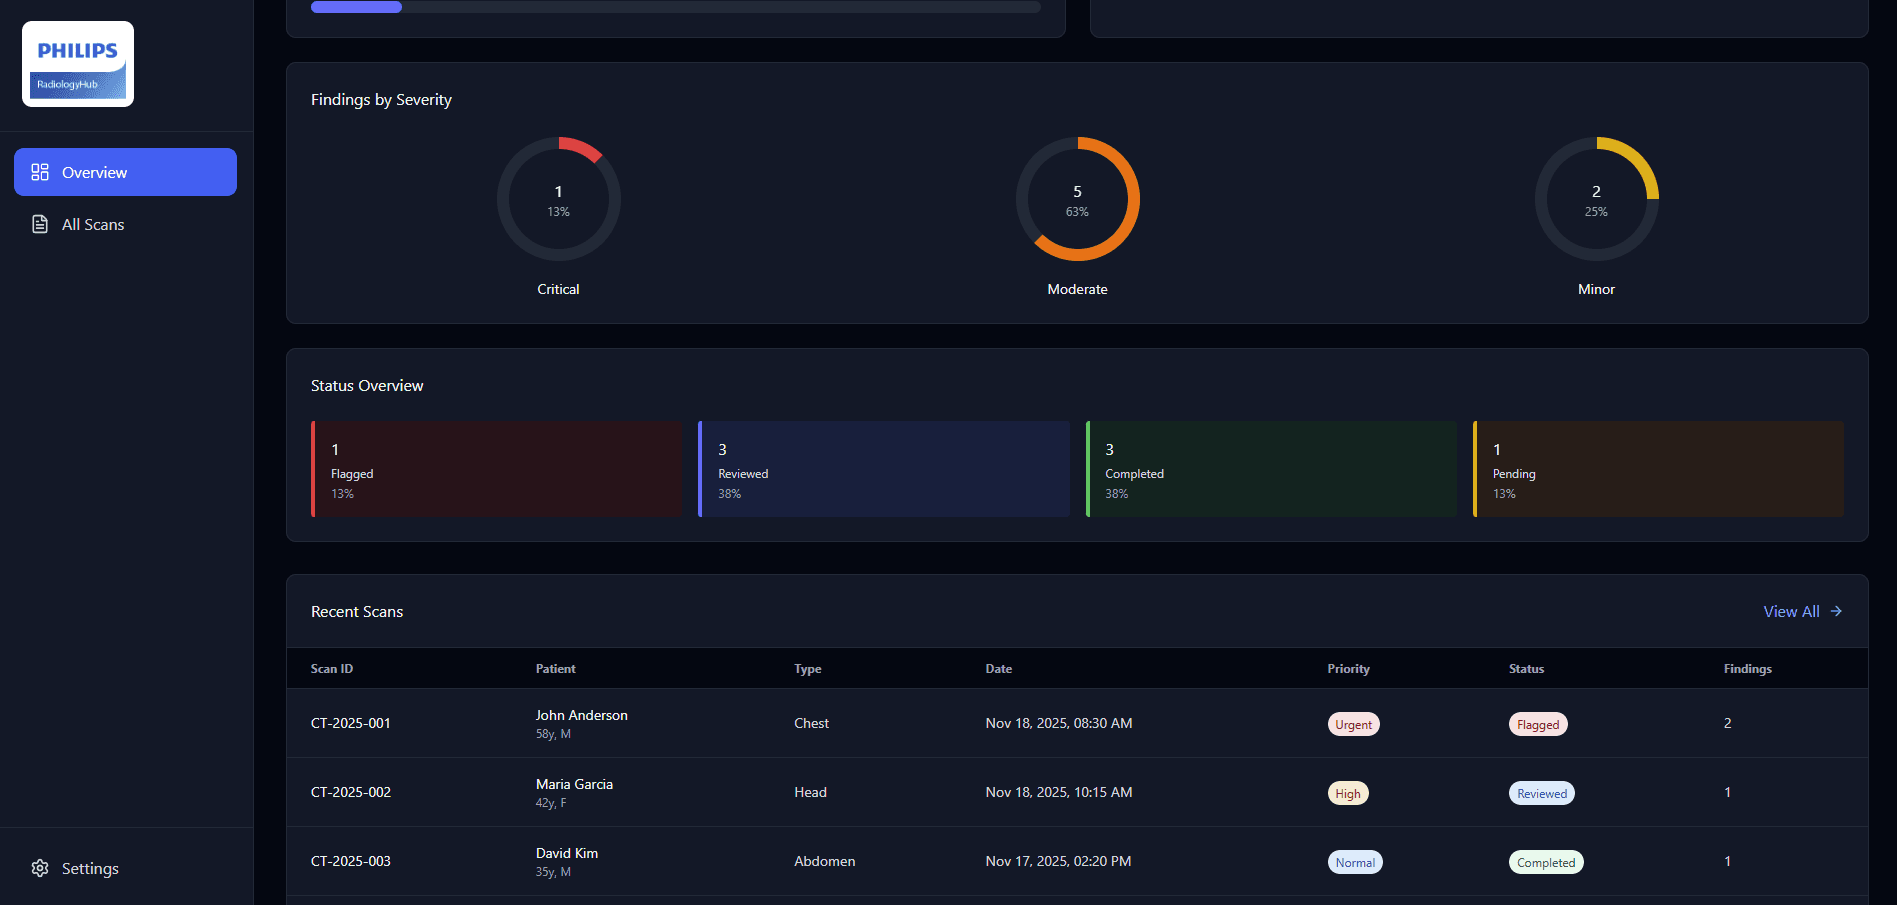Image resolution: width=1897 pixels, height=905 pixels.
Task: Open the Overview menu item
Action: 125,172
